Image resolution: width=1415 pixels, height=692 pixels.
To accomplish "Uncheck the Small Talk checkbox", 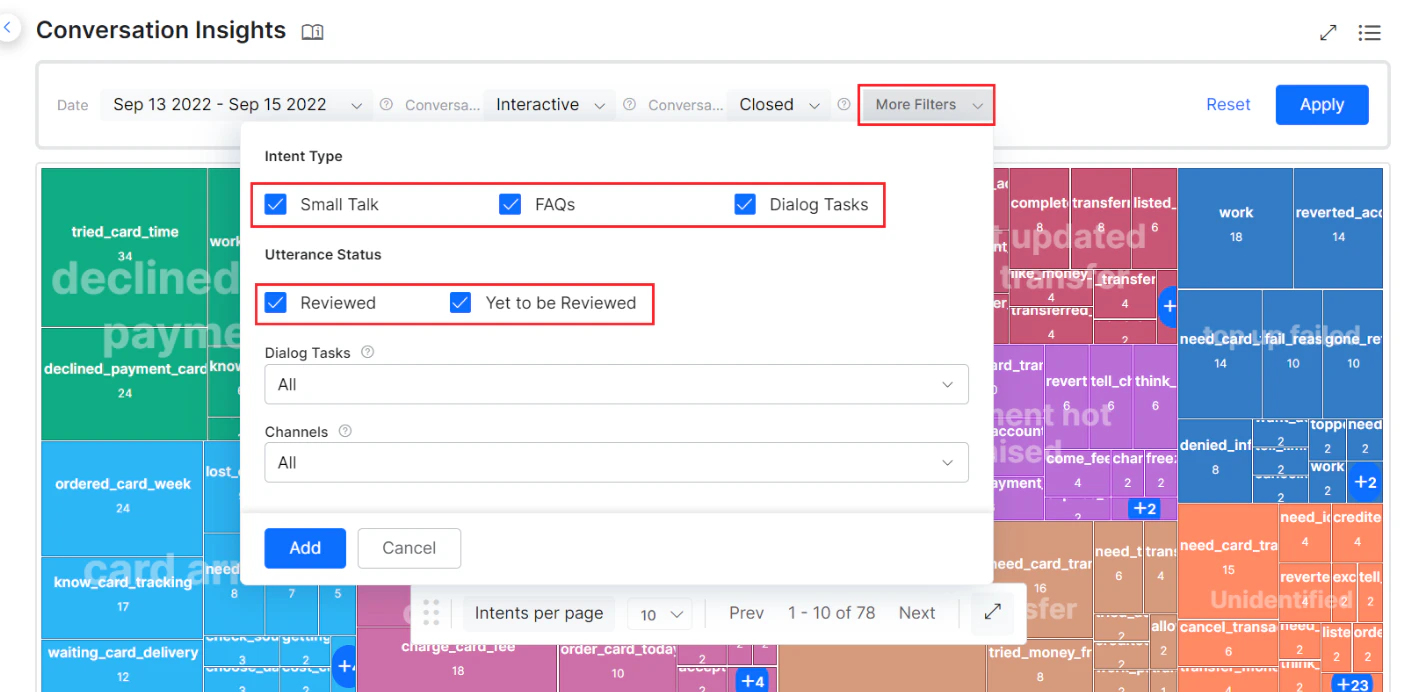I will [275, 203].
